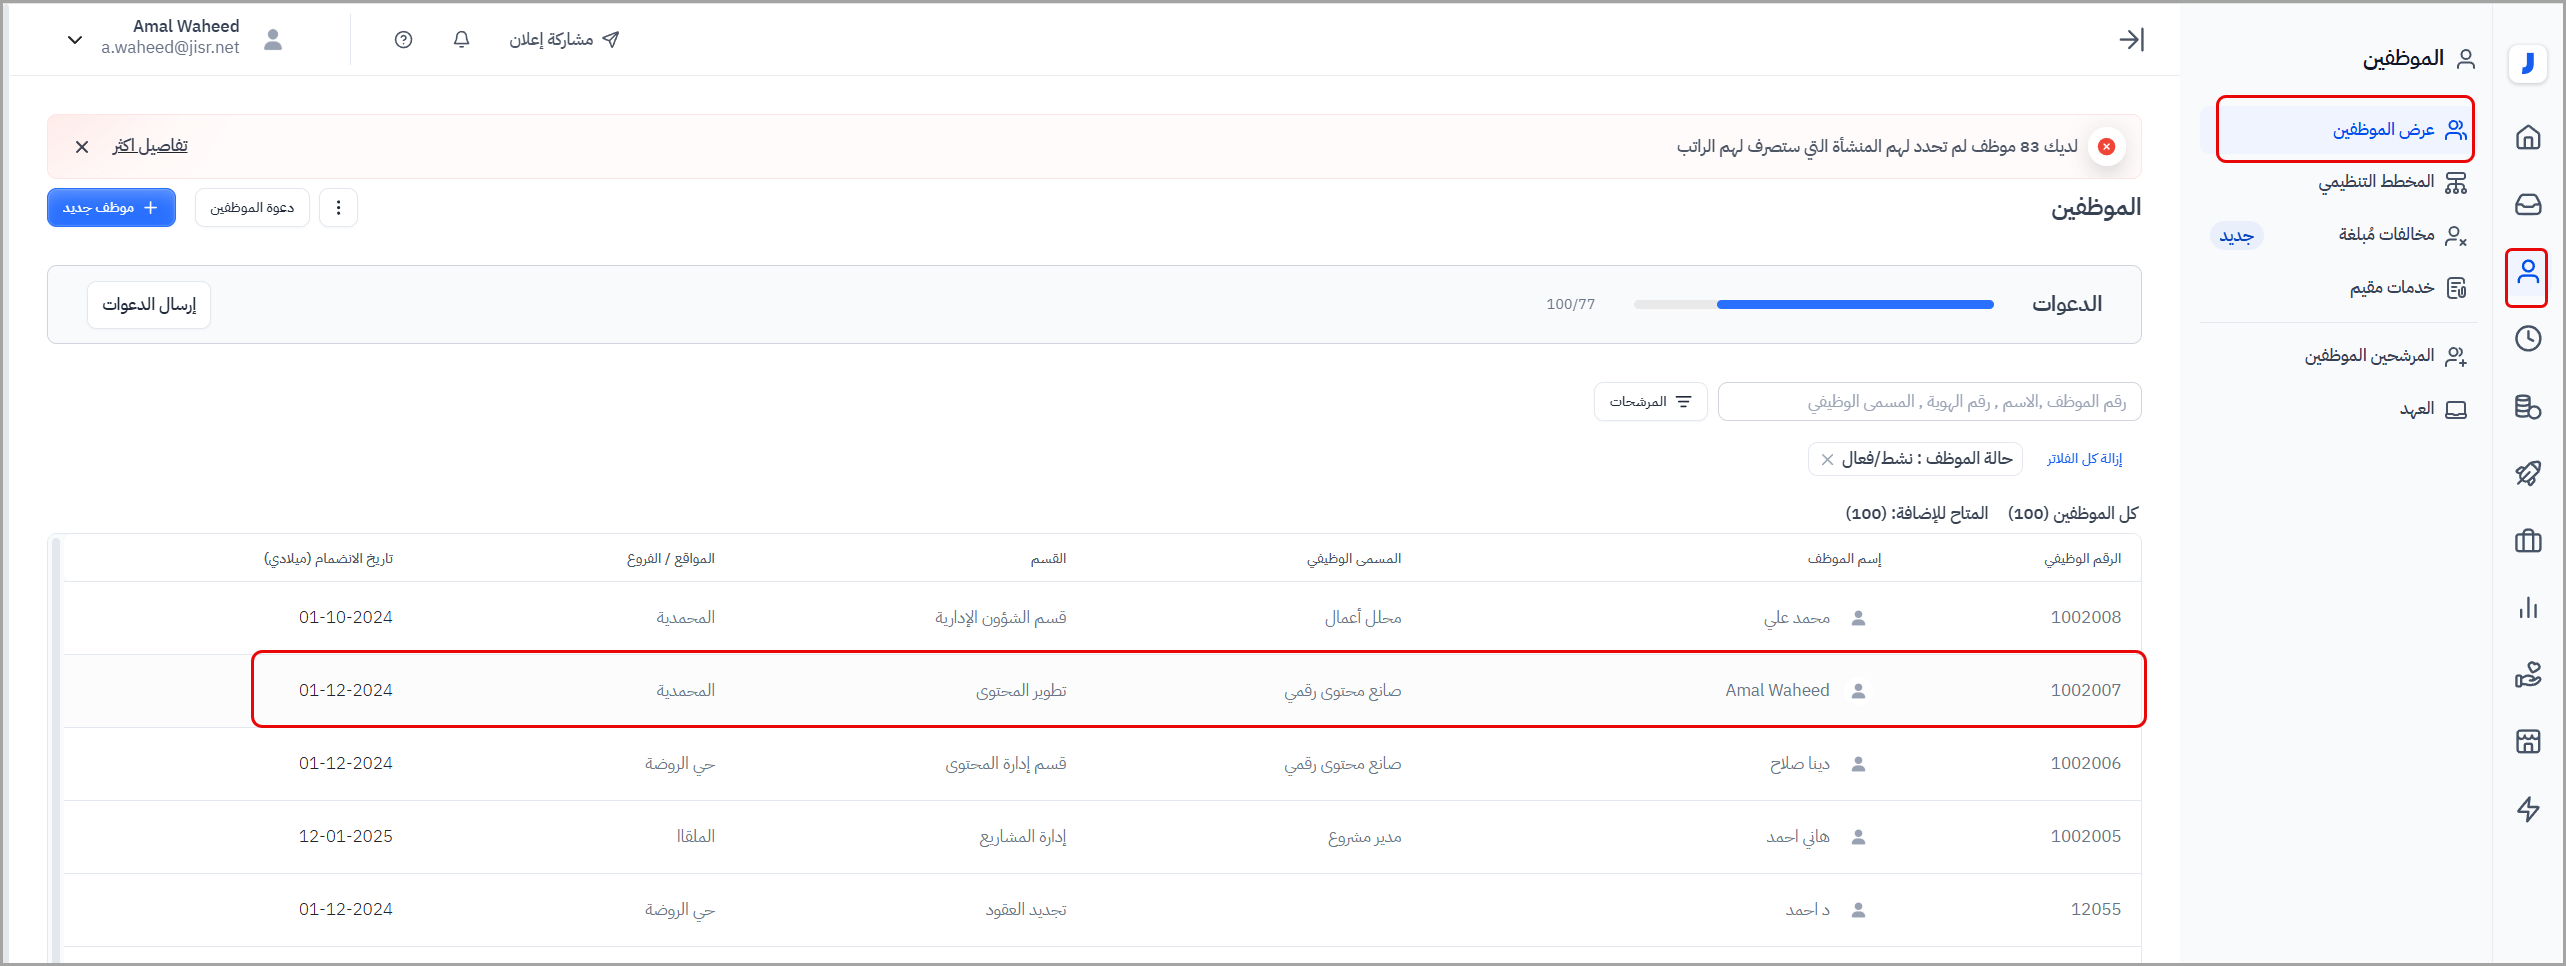
Task: Click the موظف جديد button
Action: (111, 208)
